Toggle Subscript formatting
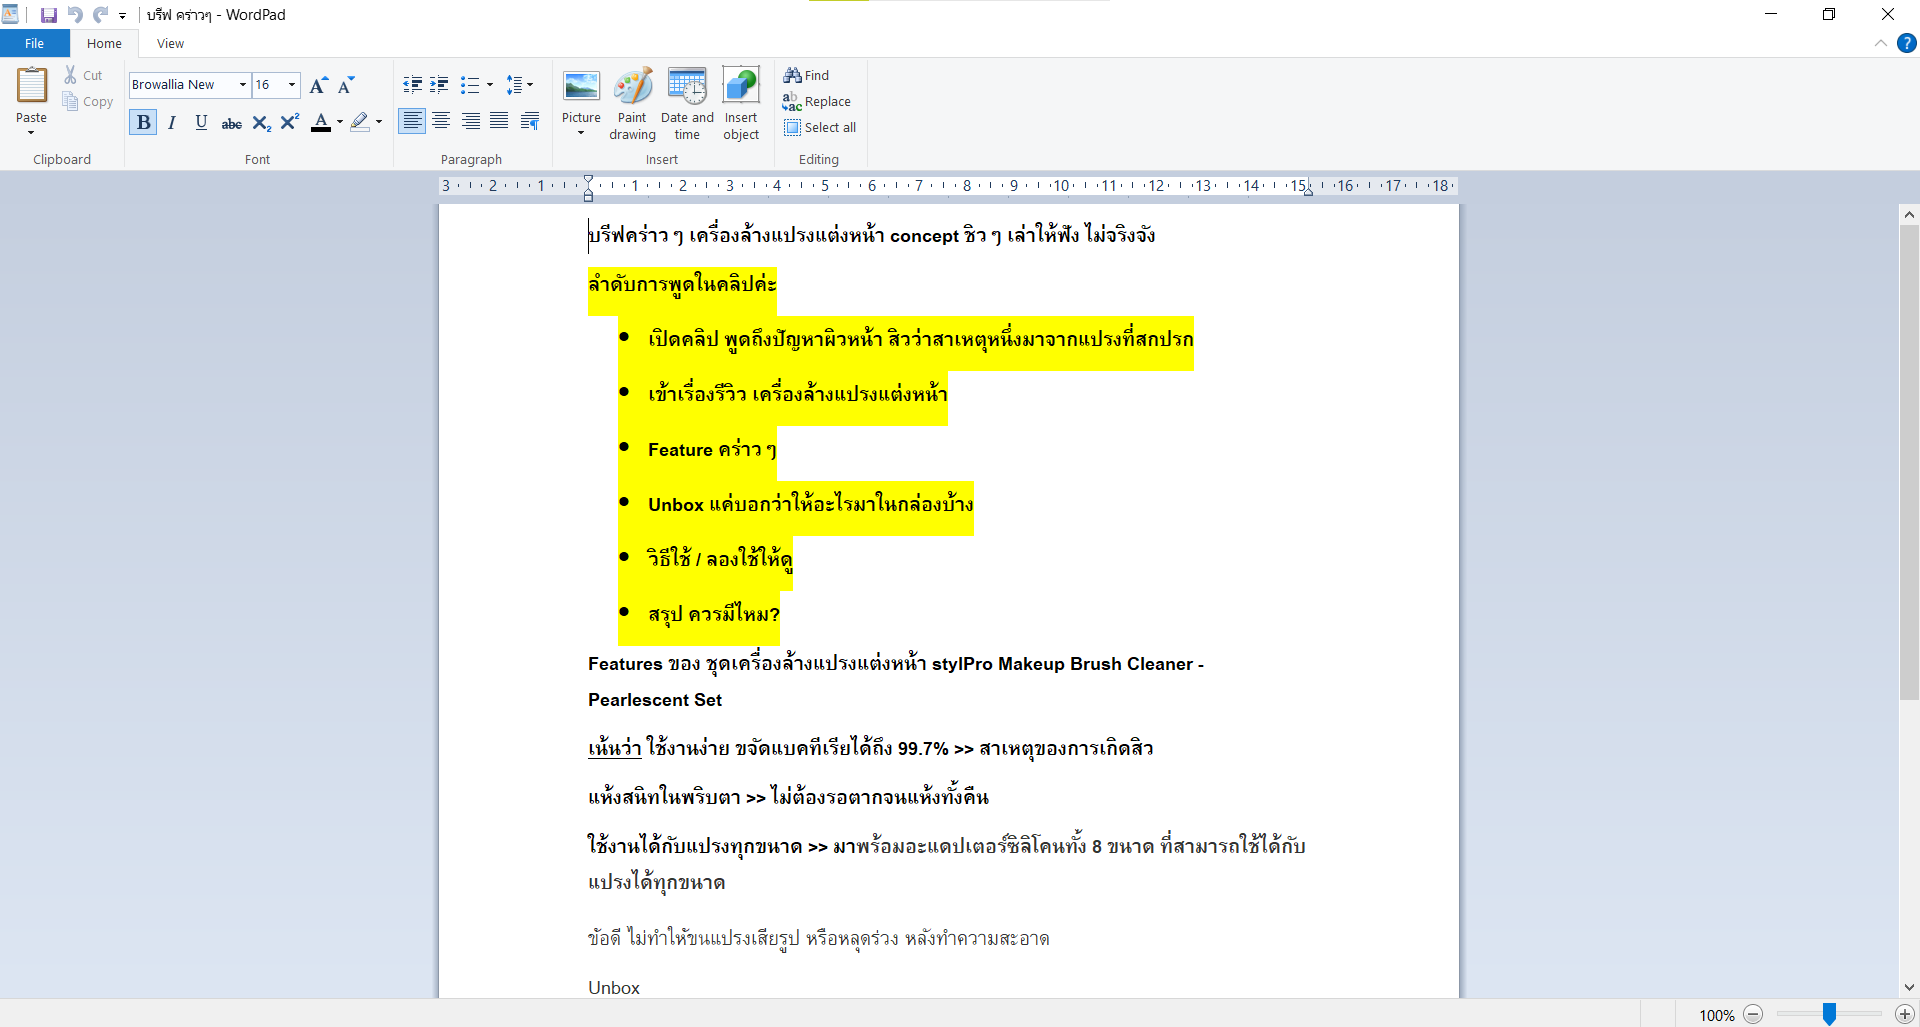Viewport: 1920px width, 1027px height. (261, 122)
